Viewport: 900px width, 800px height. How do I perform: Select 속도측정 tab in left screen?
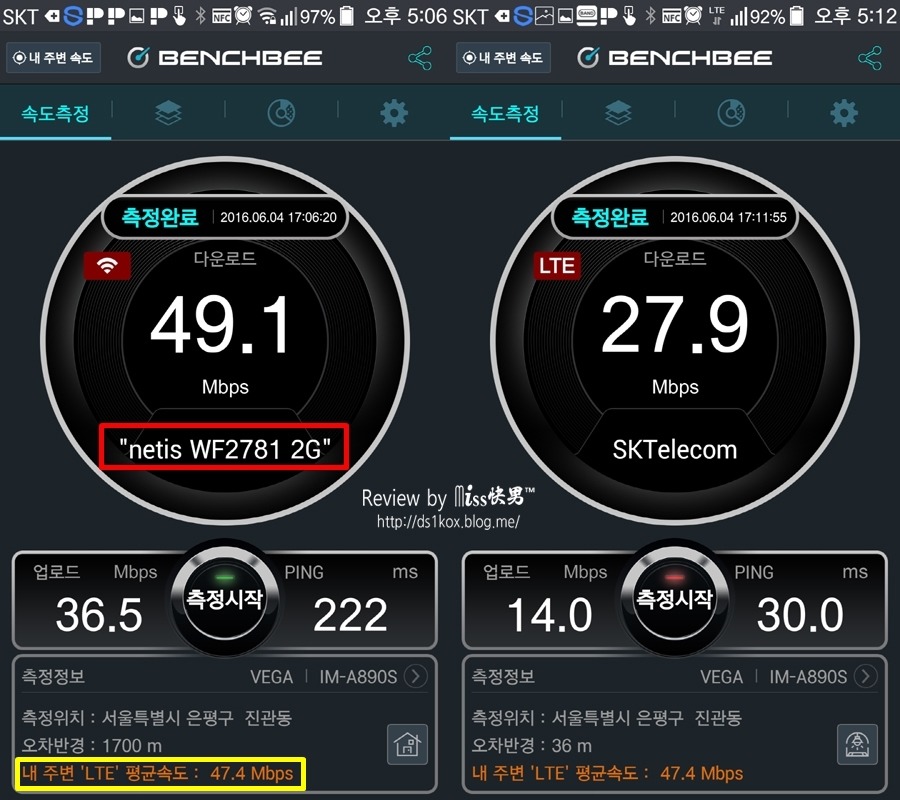coord(55,113)
